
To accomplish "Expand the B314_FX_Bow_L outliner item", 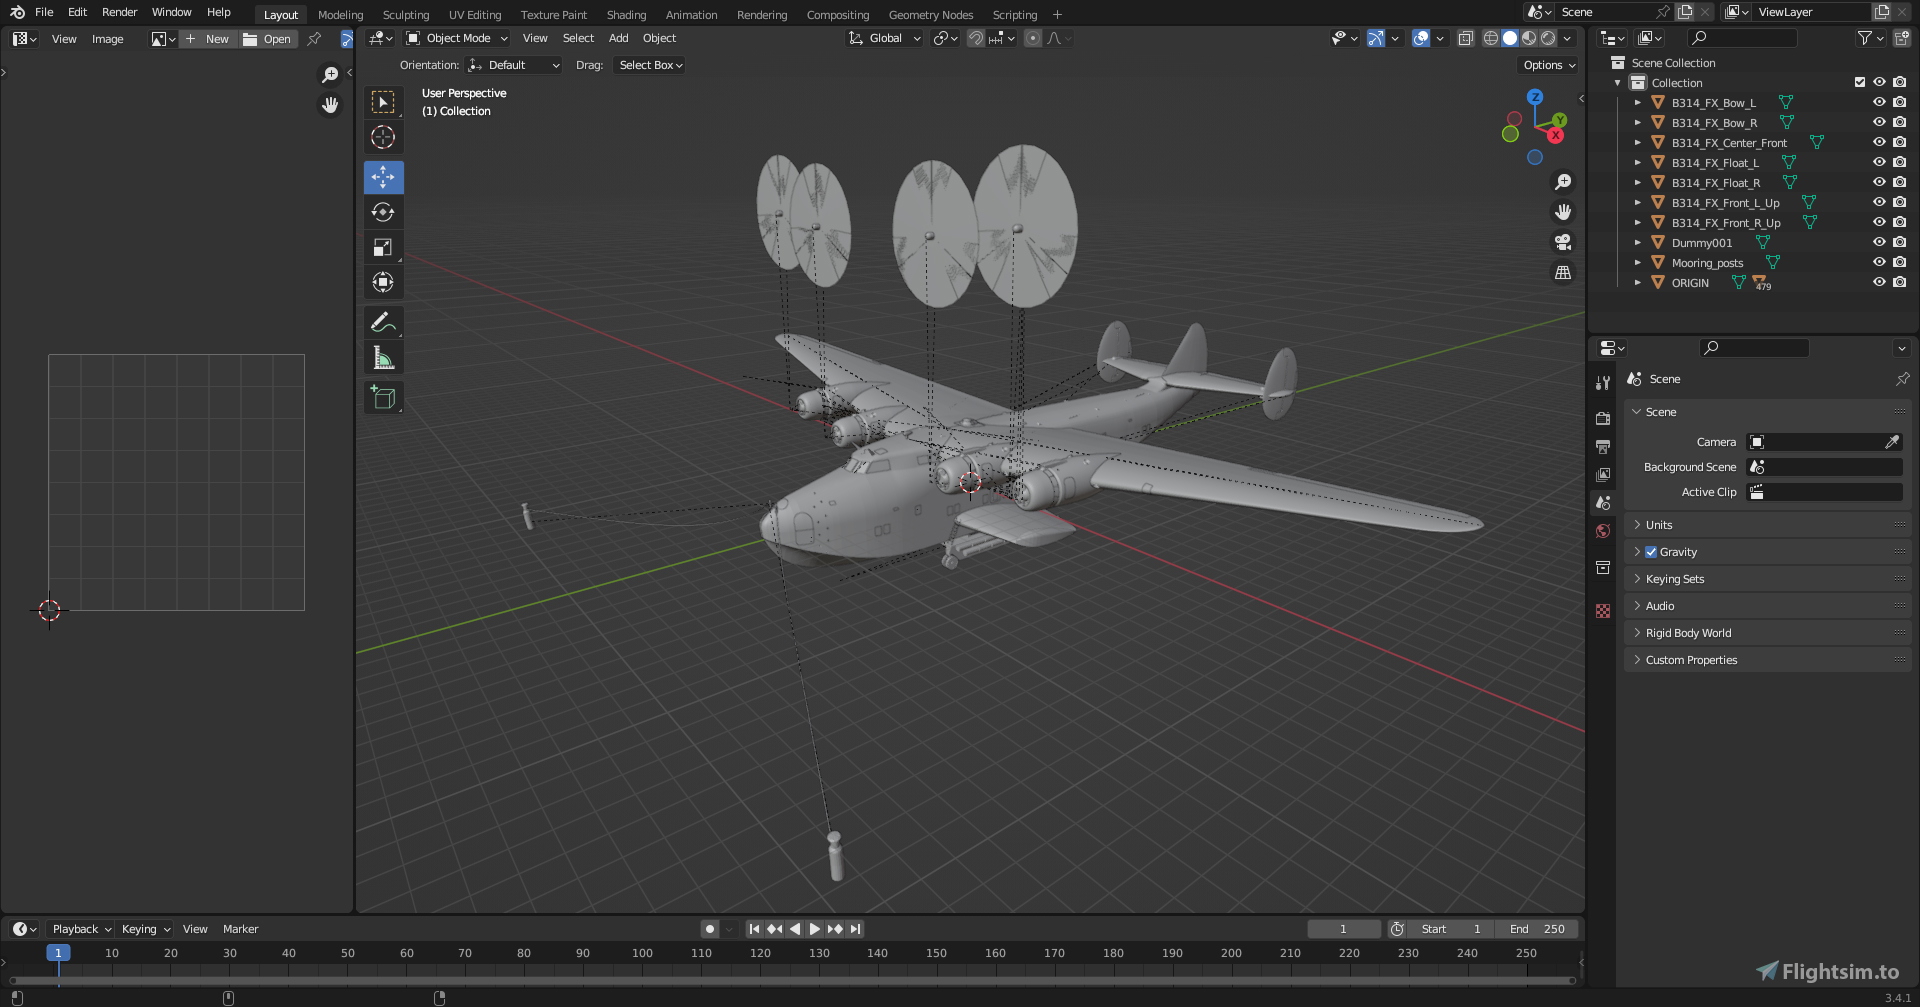I will [1638, 102].
